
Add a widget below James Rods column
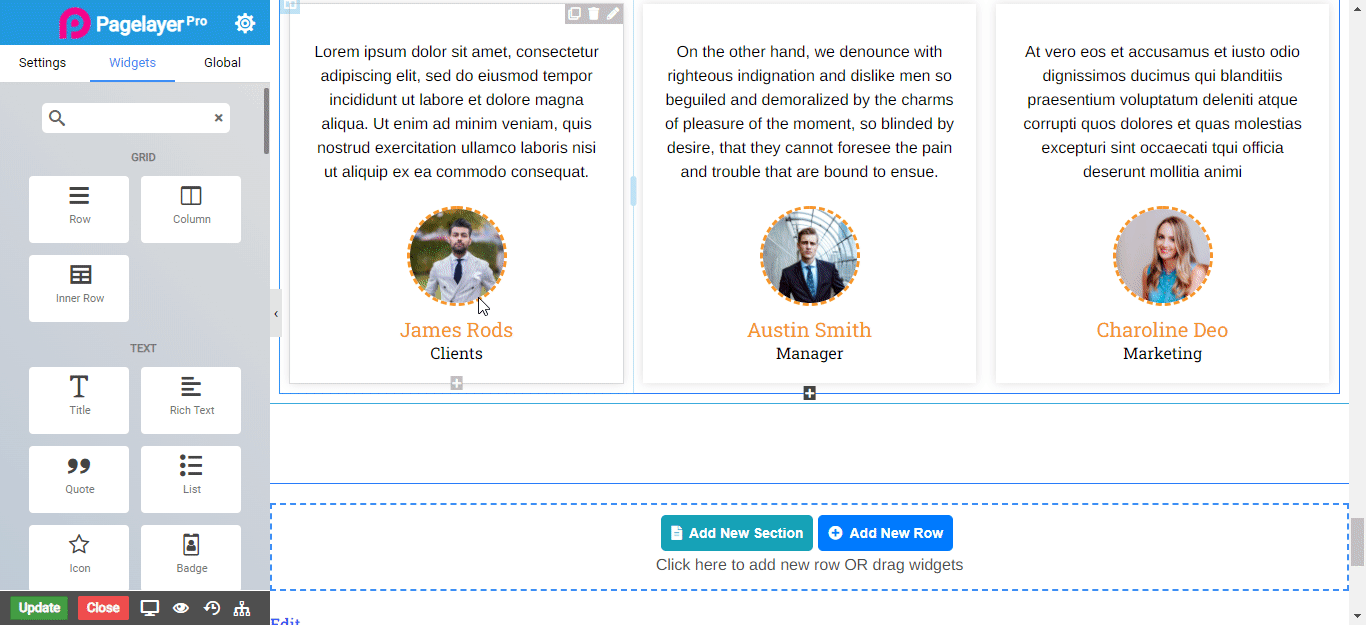[x=456, y=383]
